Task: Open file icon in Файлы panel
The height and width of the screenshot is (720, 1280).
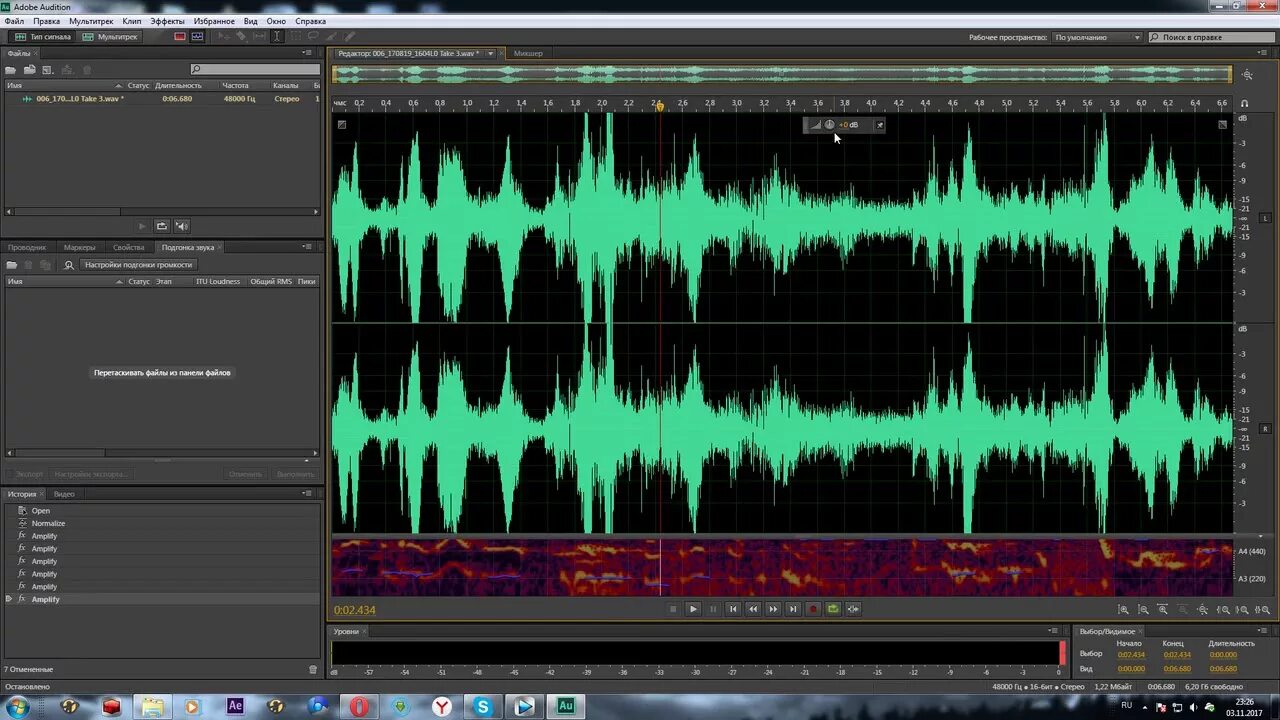Action: [x=11, y=70]
